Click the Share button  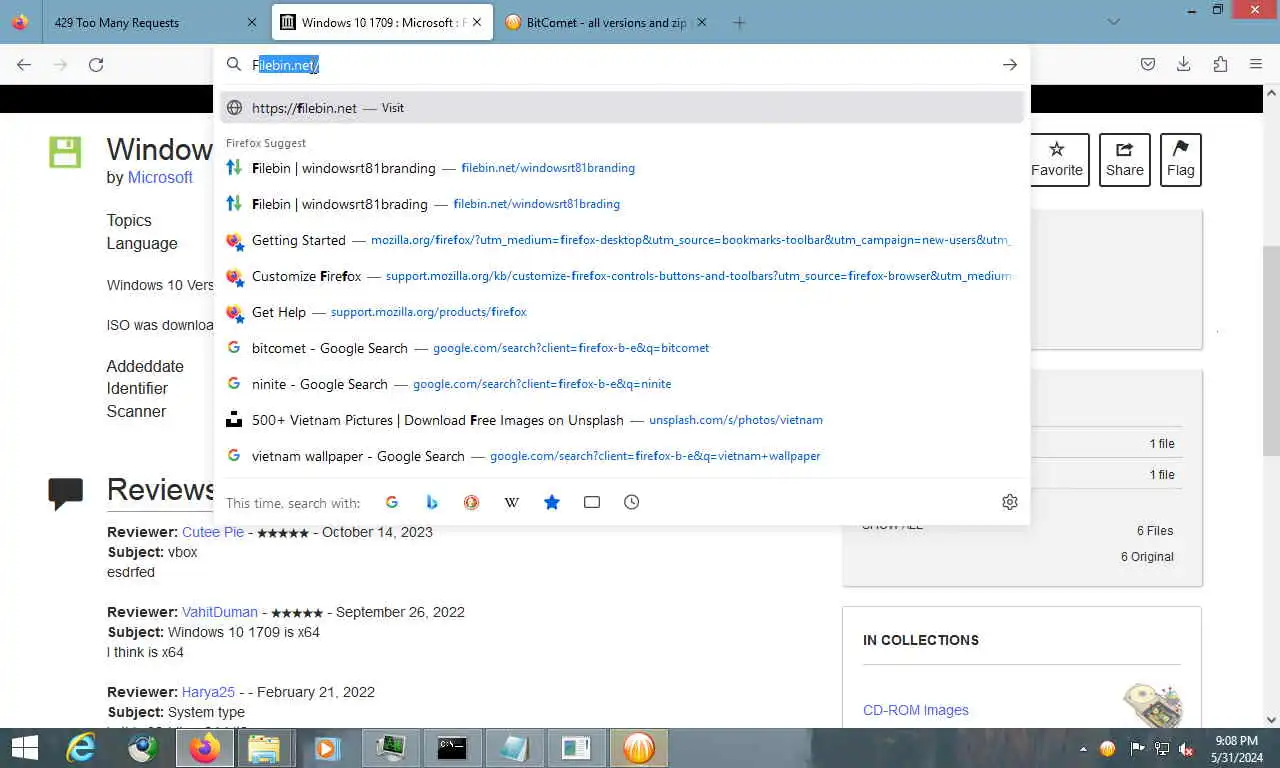[1125, 160]
